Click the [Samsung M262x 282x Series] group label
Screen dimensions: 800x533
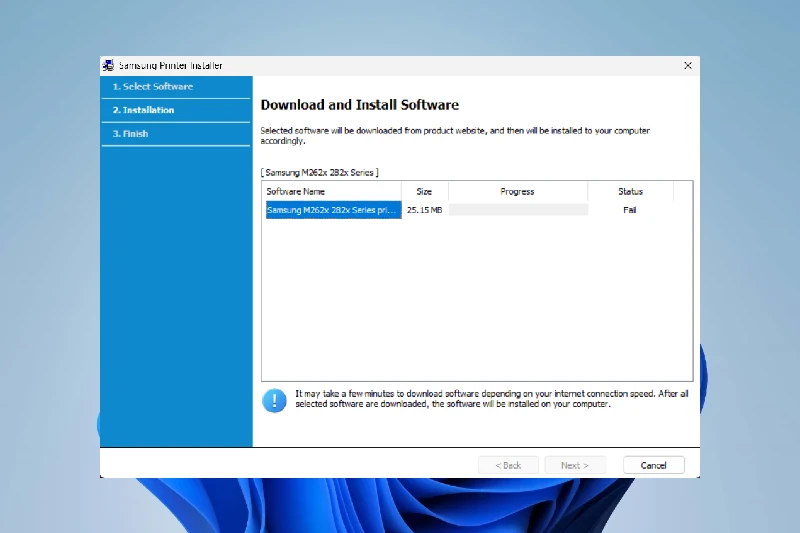[320, 173]
